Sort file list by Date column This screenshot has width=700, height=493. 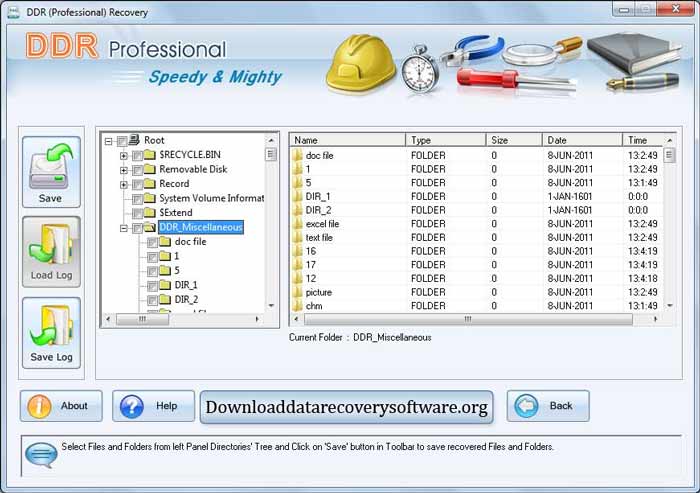coord(582,140)
